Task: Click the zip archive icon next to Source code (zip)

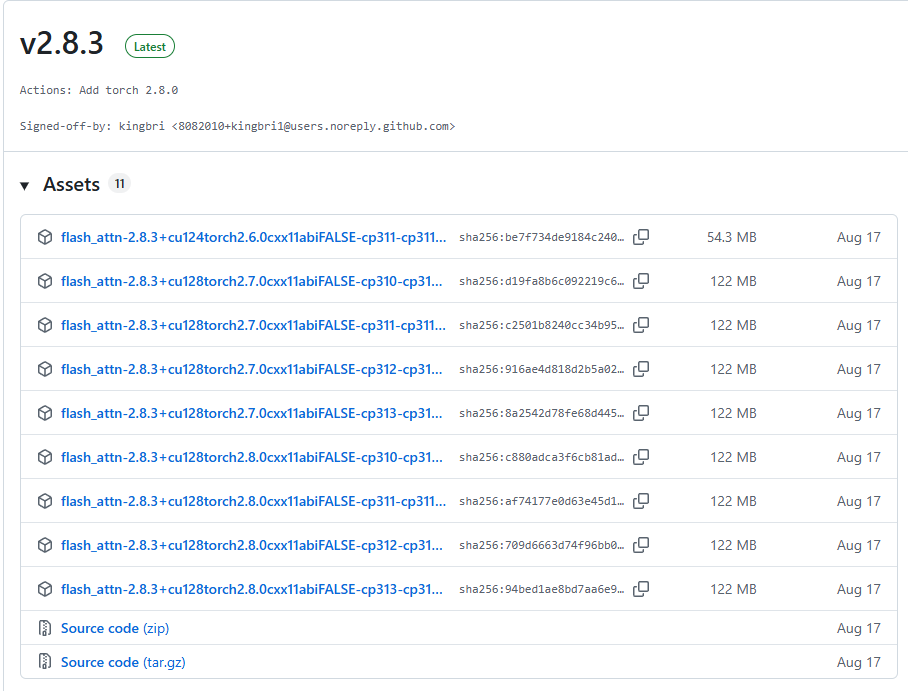Action: 44,628
